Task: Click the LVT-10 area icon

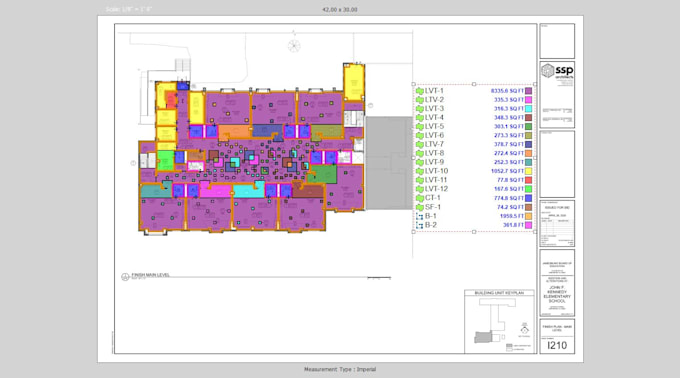Action: (419, 171)
